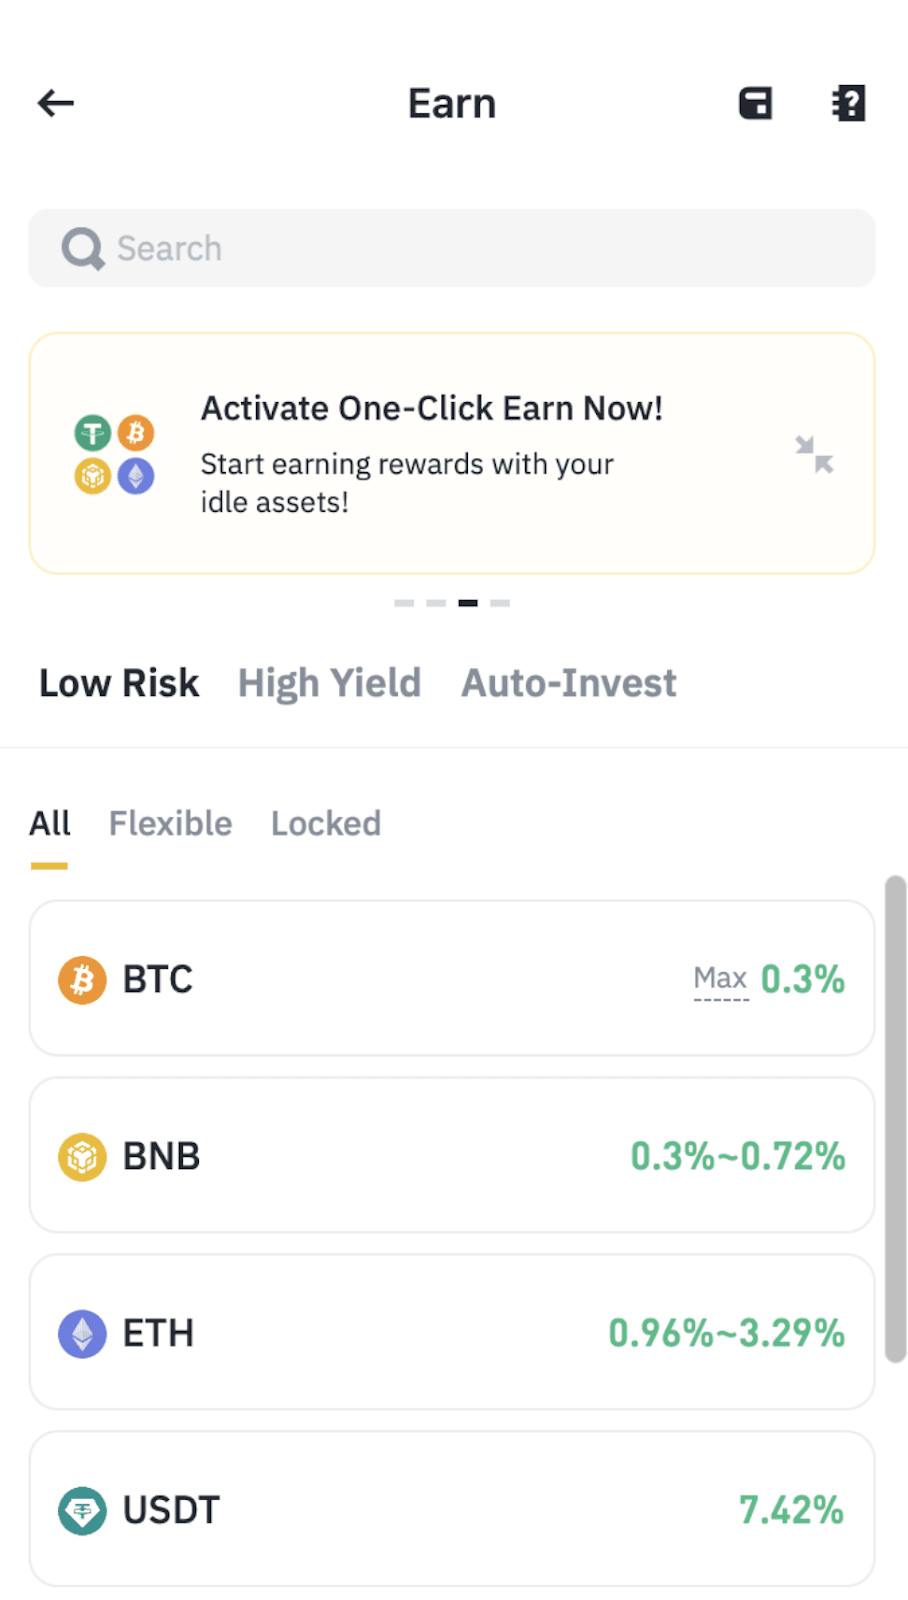
Task: Filter products by Flexible
Action: click(170, 824)
